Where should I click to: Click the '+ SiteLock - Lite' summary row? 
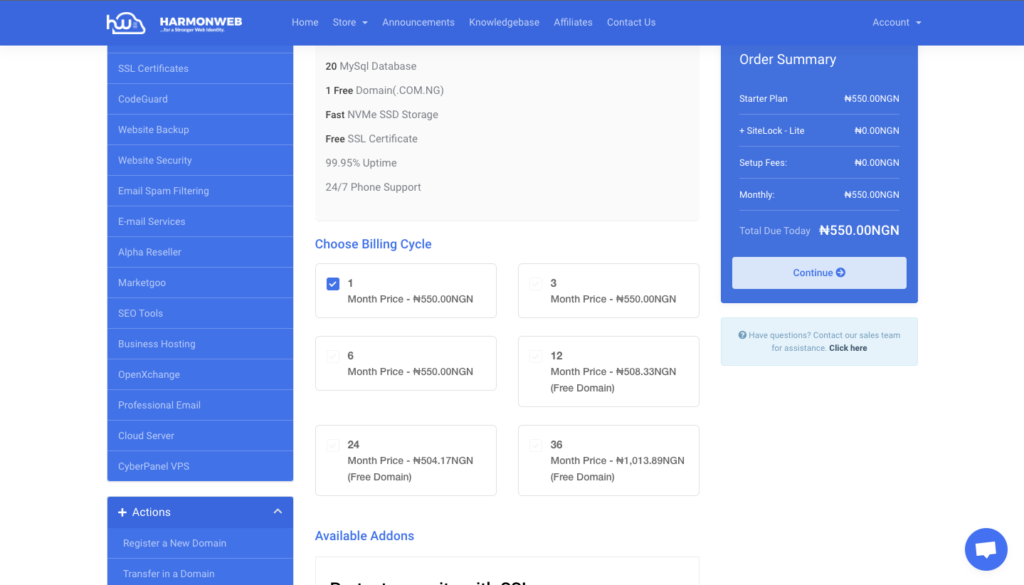pyautogui.click(x=819, y=131)
